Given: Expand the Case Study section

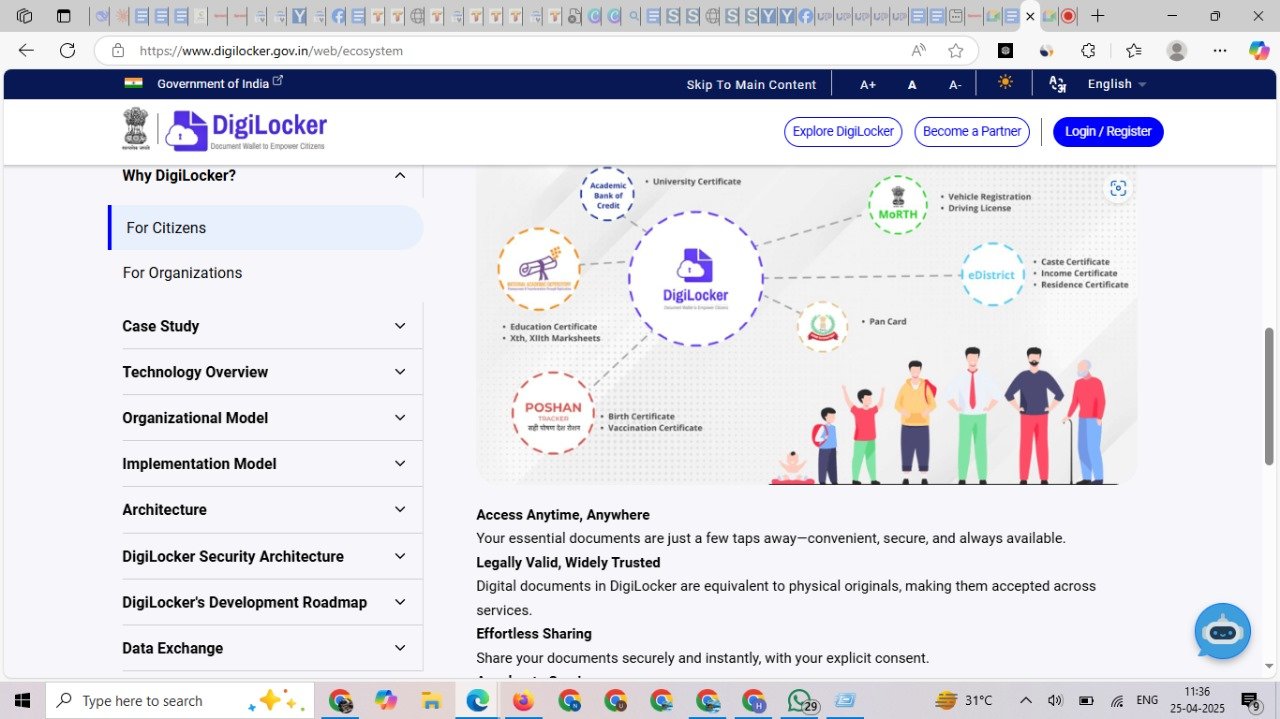Looking at the screenshot, I should (265, 326).
